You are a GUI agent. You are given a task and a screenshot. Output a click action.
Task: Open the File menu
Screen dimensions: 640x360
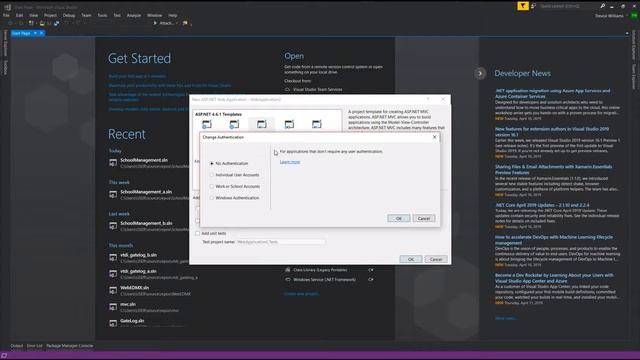6,16
